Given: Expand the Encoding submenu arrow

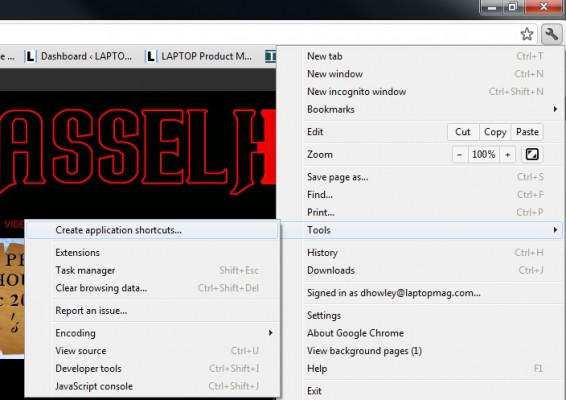Looking at the screenshot, I should click(271, 332).
